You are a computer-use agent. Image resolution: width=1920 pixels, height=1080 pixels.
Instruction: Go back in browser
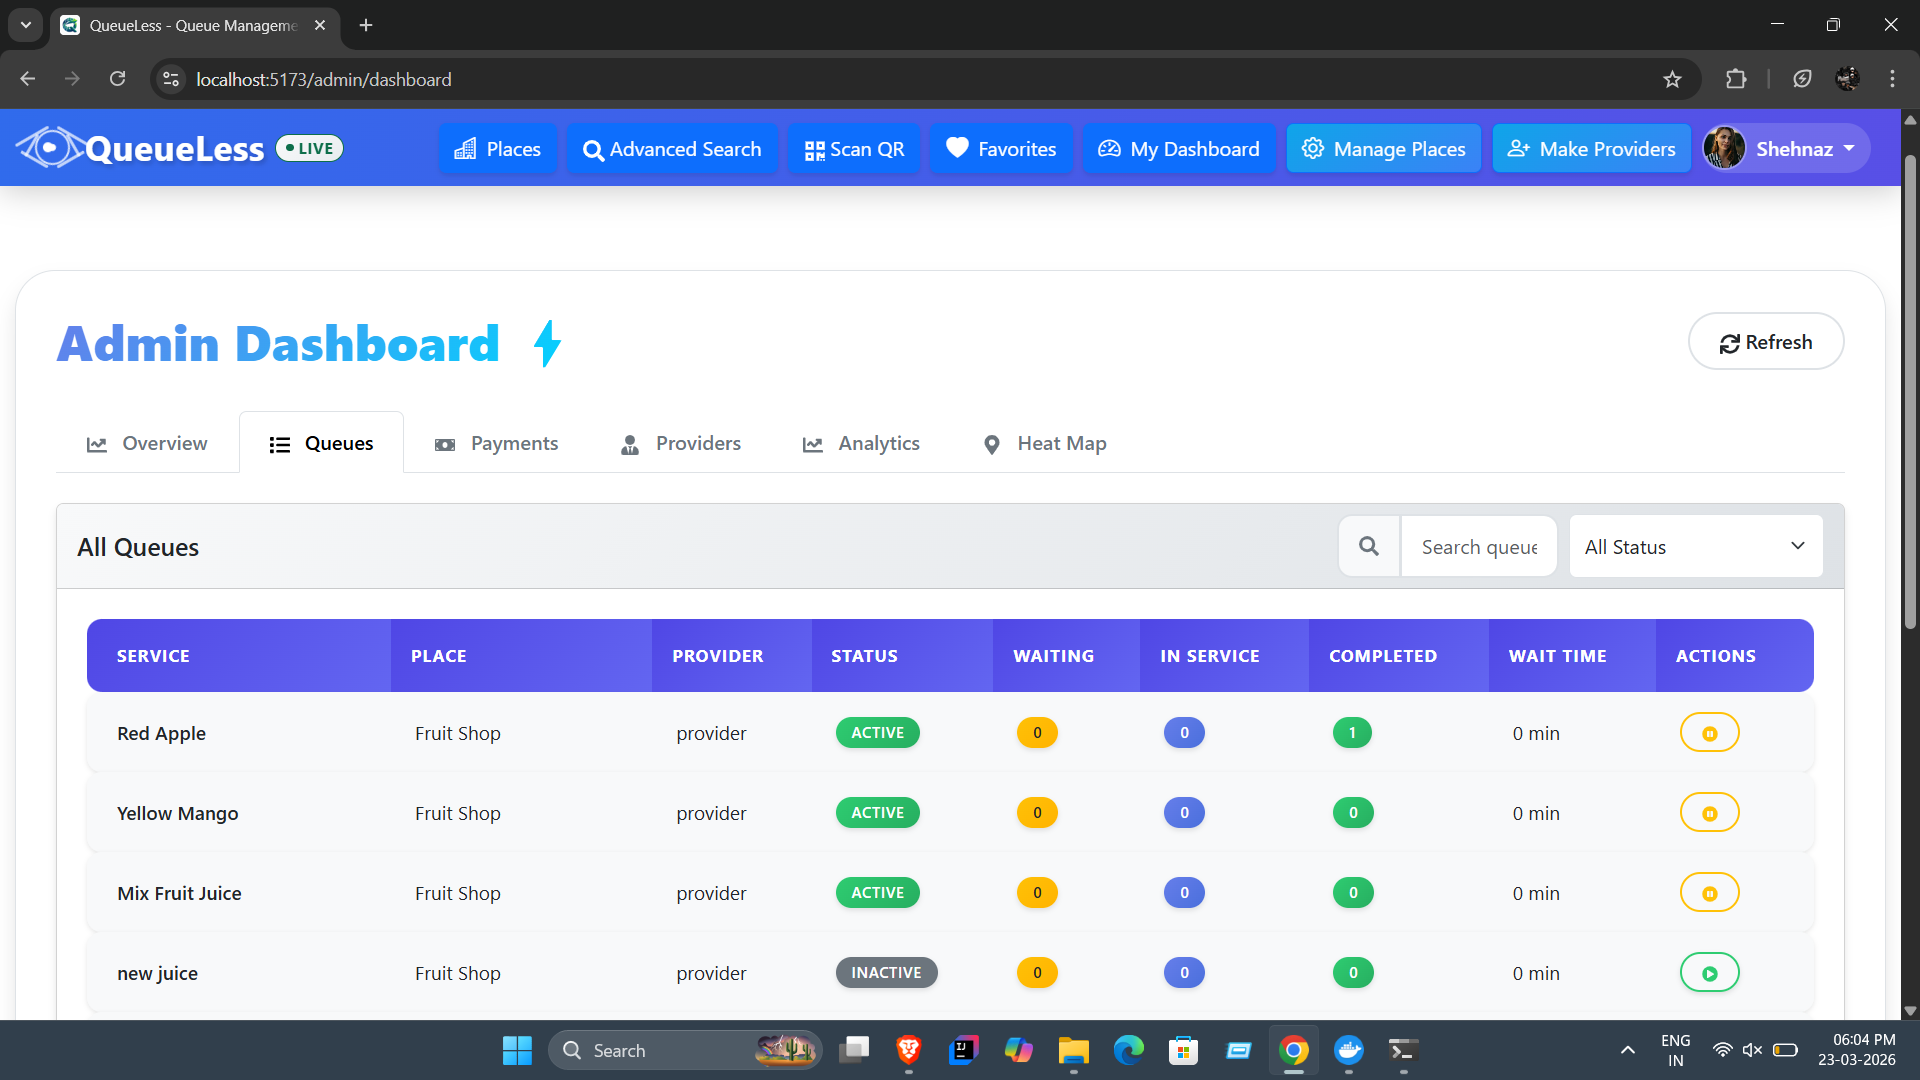pyautogui.click(x=27, y=79)
